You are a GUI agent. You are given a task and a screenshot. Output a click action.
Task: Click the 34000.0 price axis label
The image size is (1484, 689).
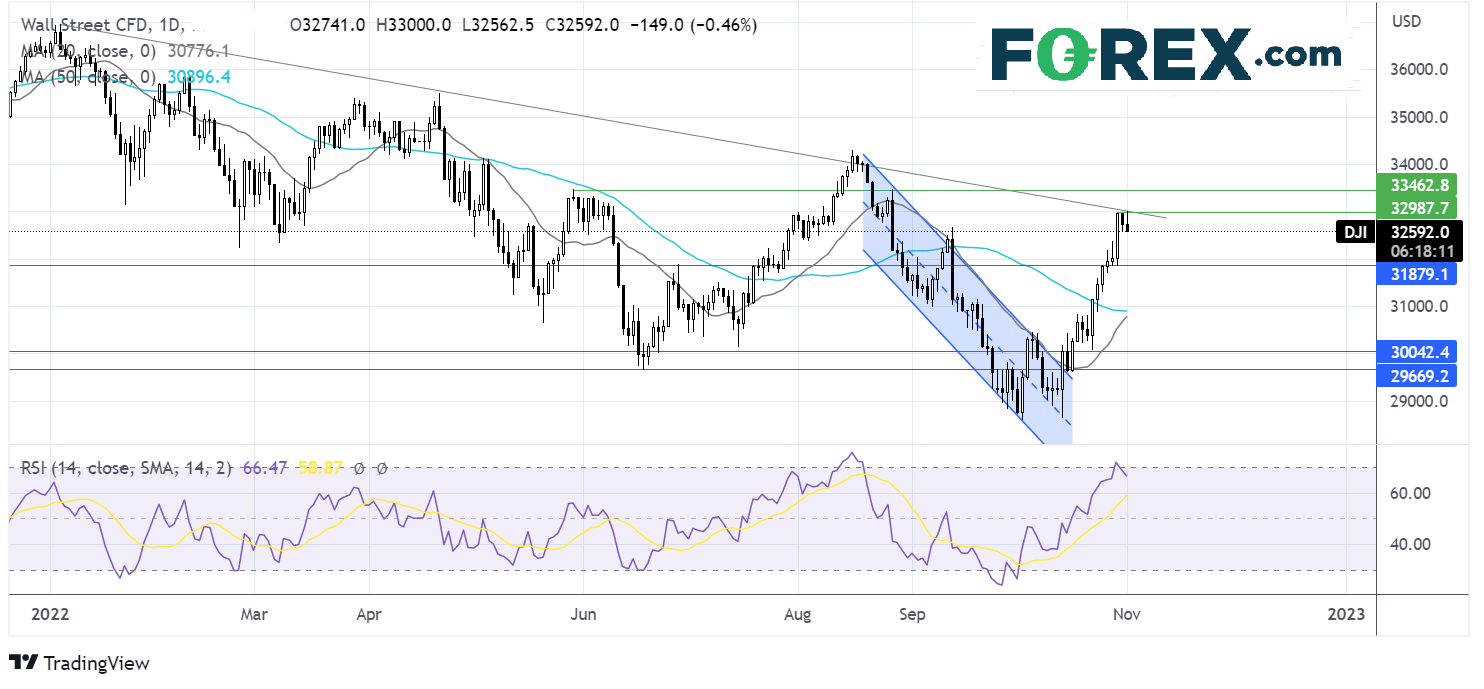tap(1419, 164)
